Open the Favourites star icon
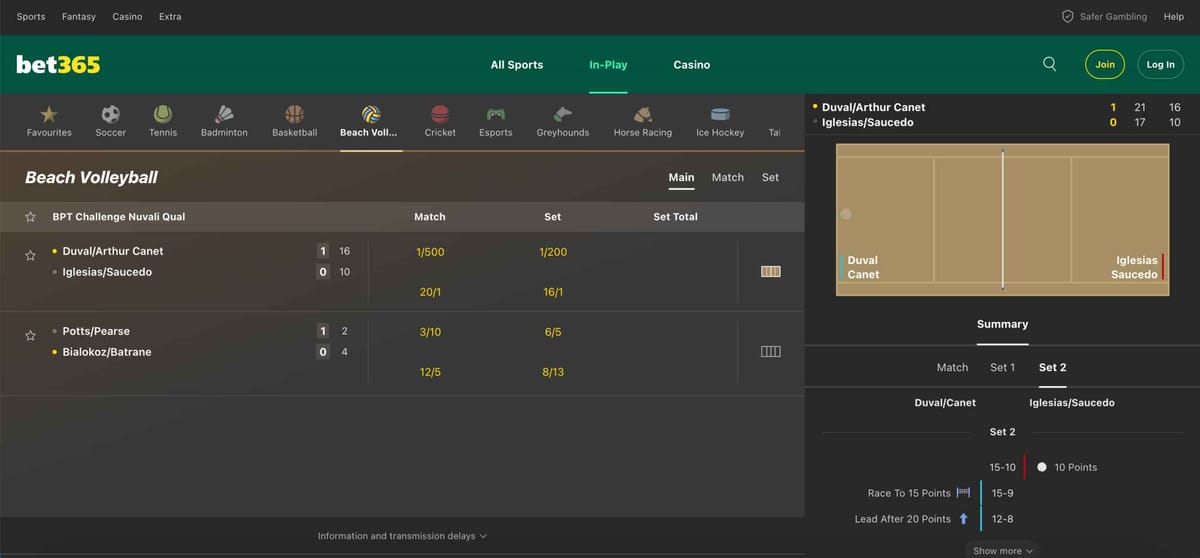Image resolution: width=1200 pixels, height=558 pixels. (49, 114)
